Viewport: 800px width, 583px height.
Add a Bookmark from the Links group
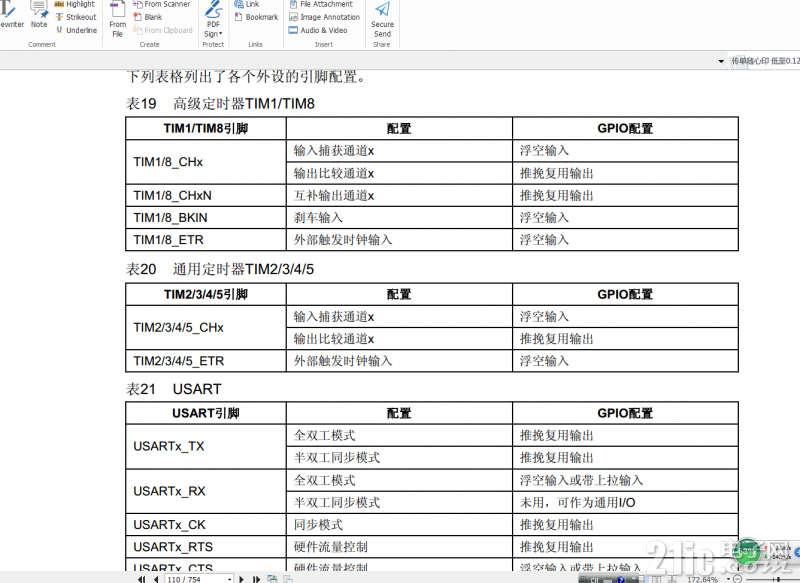coord(257,17)
